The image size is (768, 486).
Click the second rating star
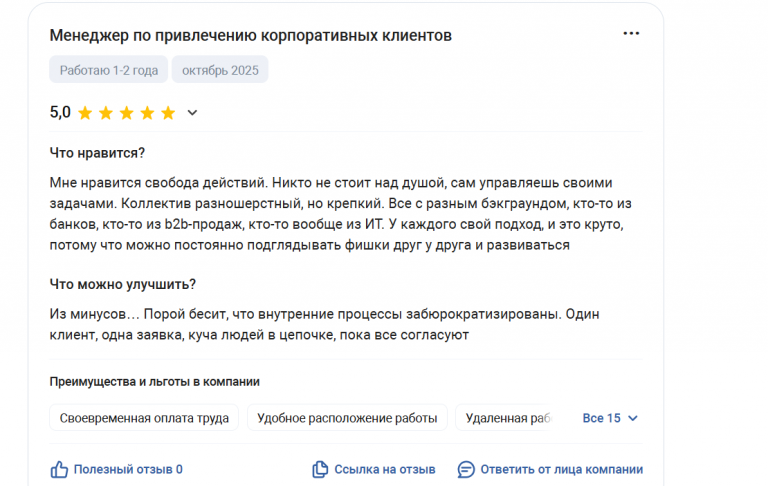[106, 113]
